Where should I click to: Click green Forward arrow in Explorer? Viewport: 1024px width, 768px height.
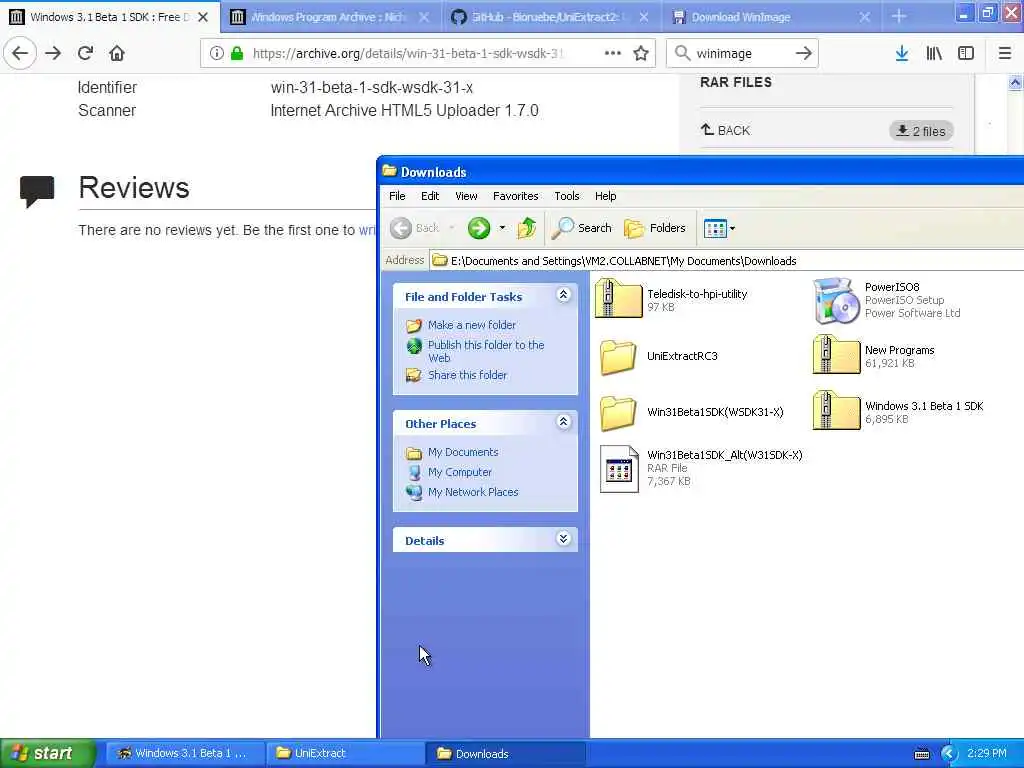pos(479,228)
